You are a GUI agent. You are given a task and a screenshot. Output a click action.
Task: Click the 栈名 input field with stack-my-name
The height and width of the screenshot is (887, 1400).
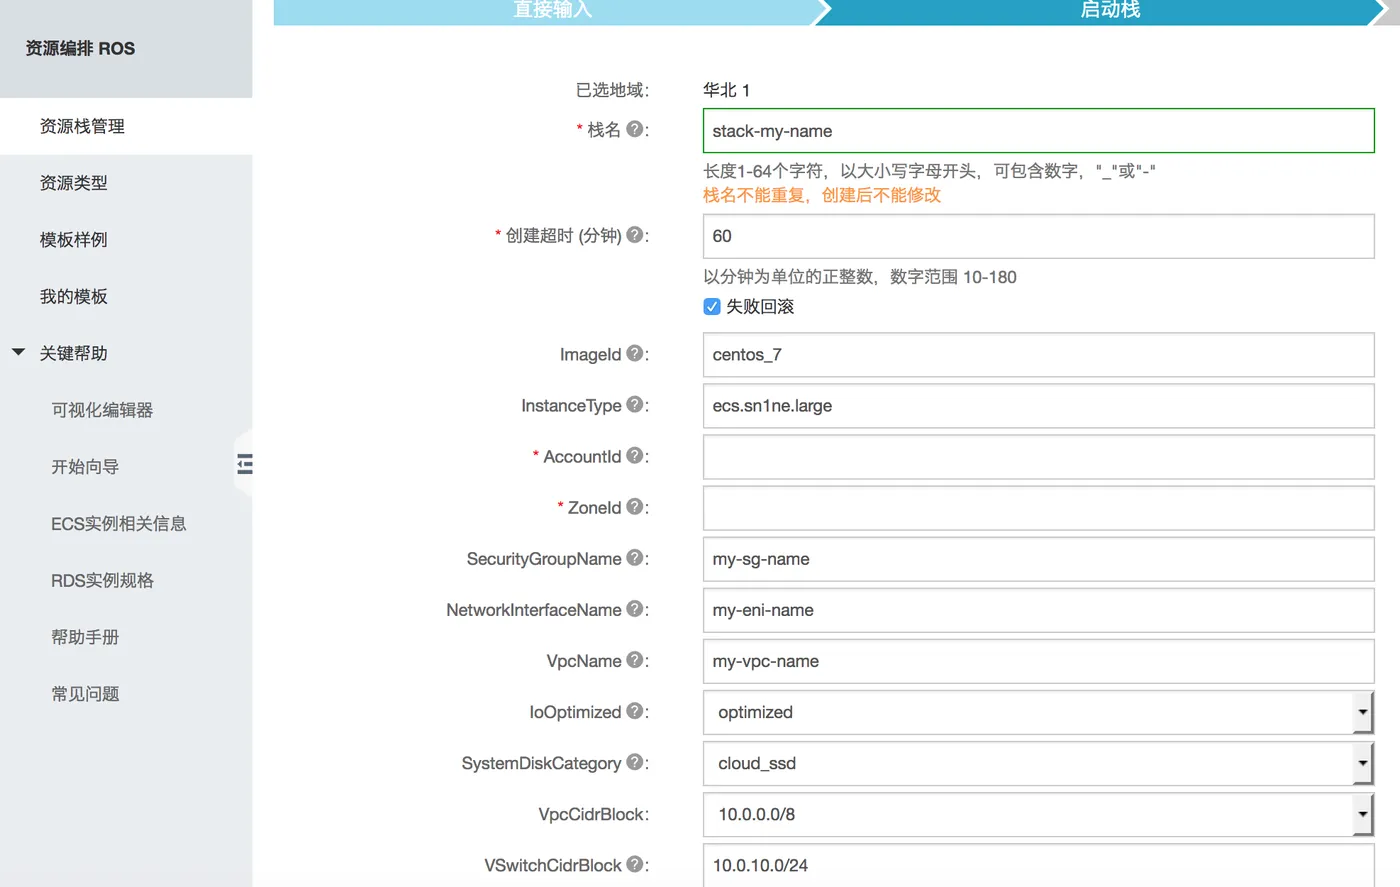pos(1038,131)
